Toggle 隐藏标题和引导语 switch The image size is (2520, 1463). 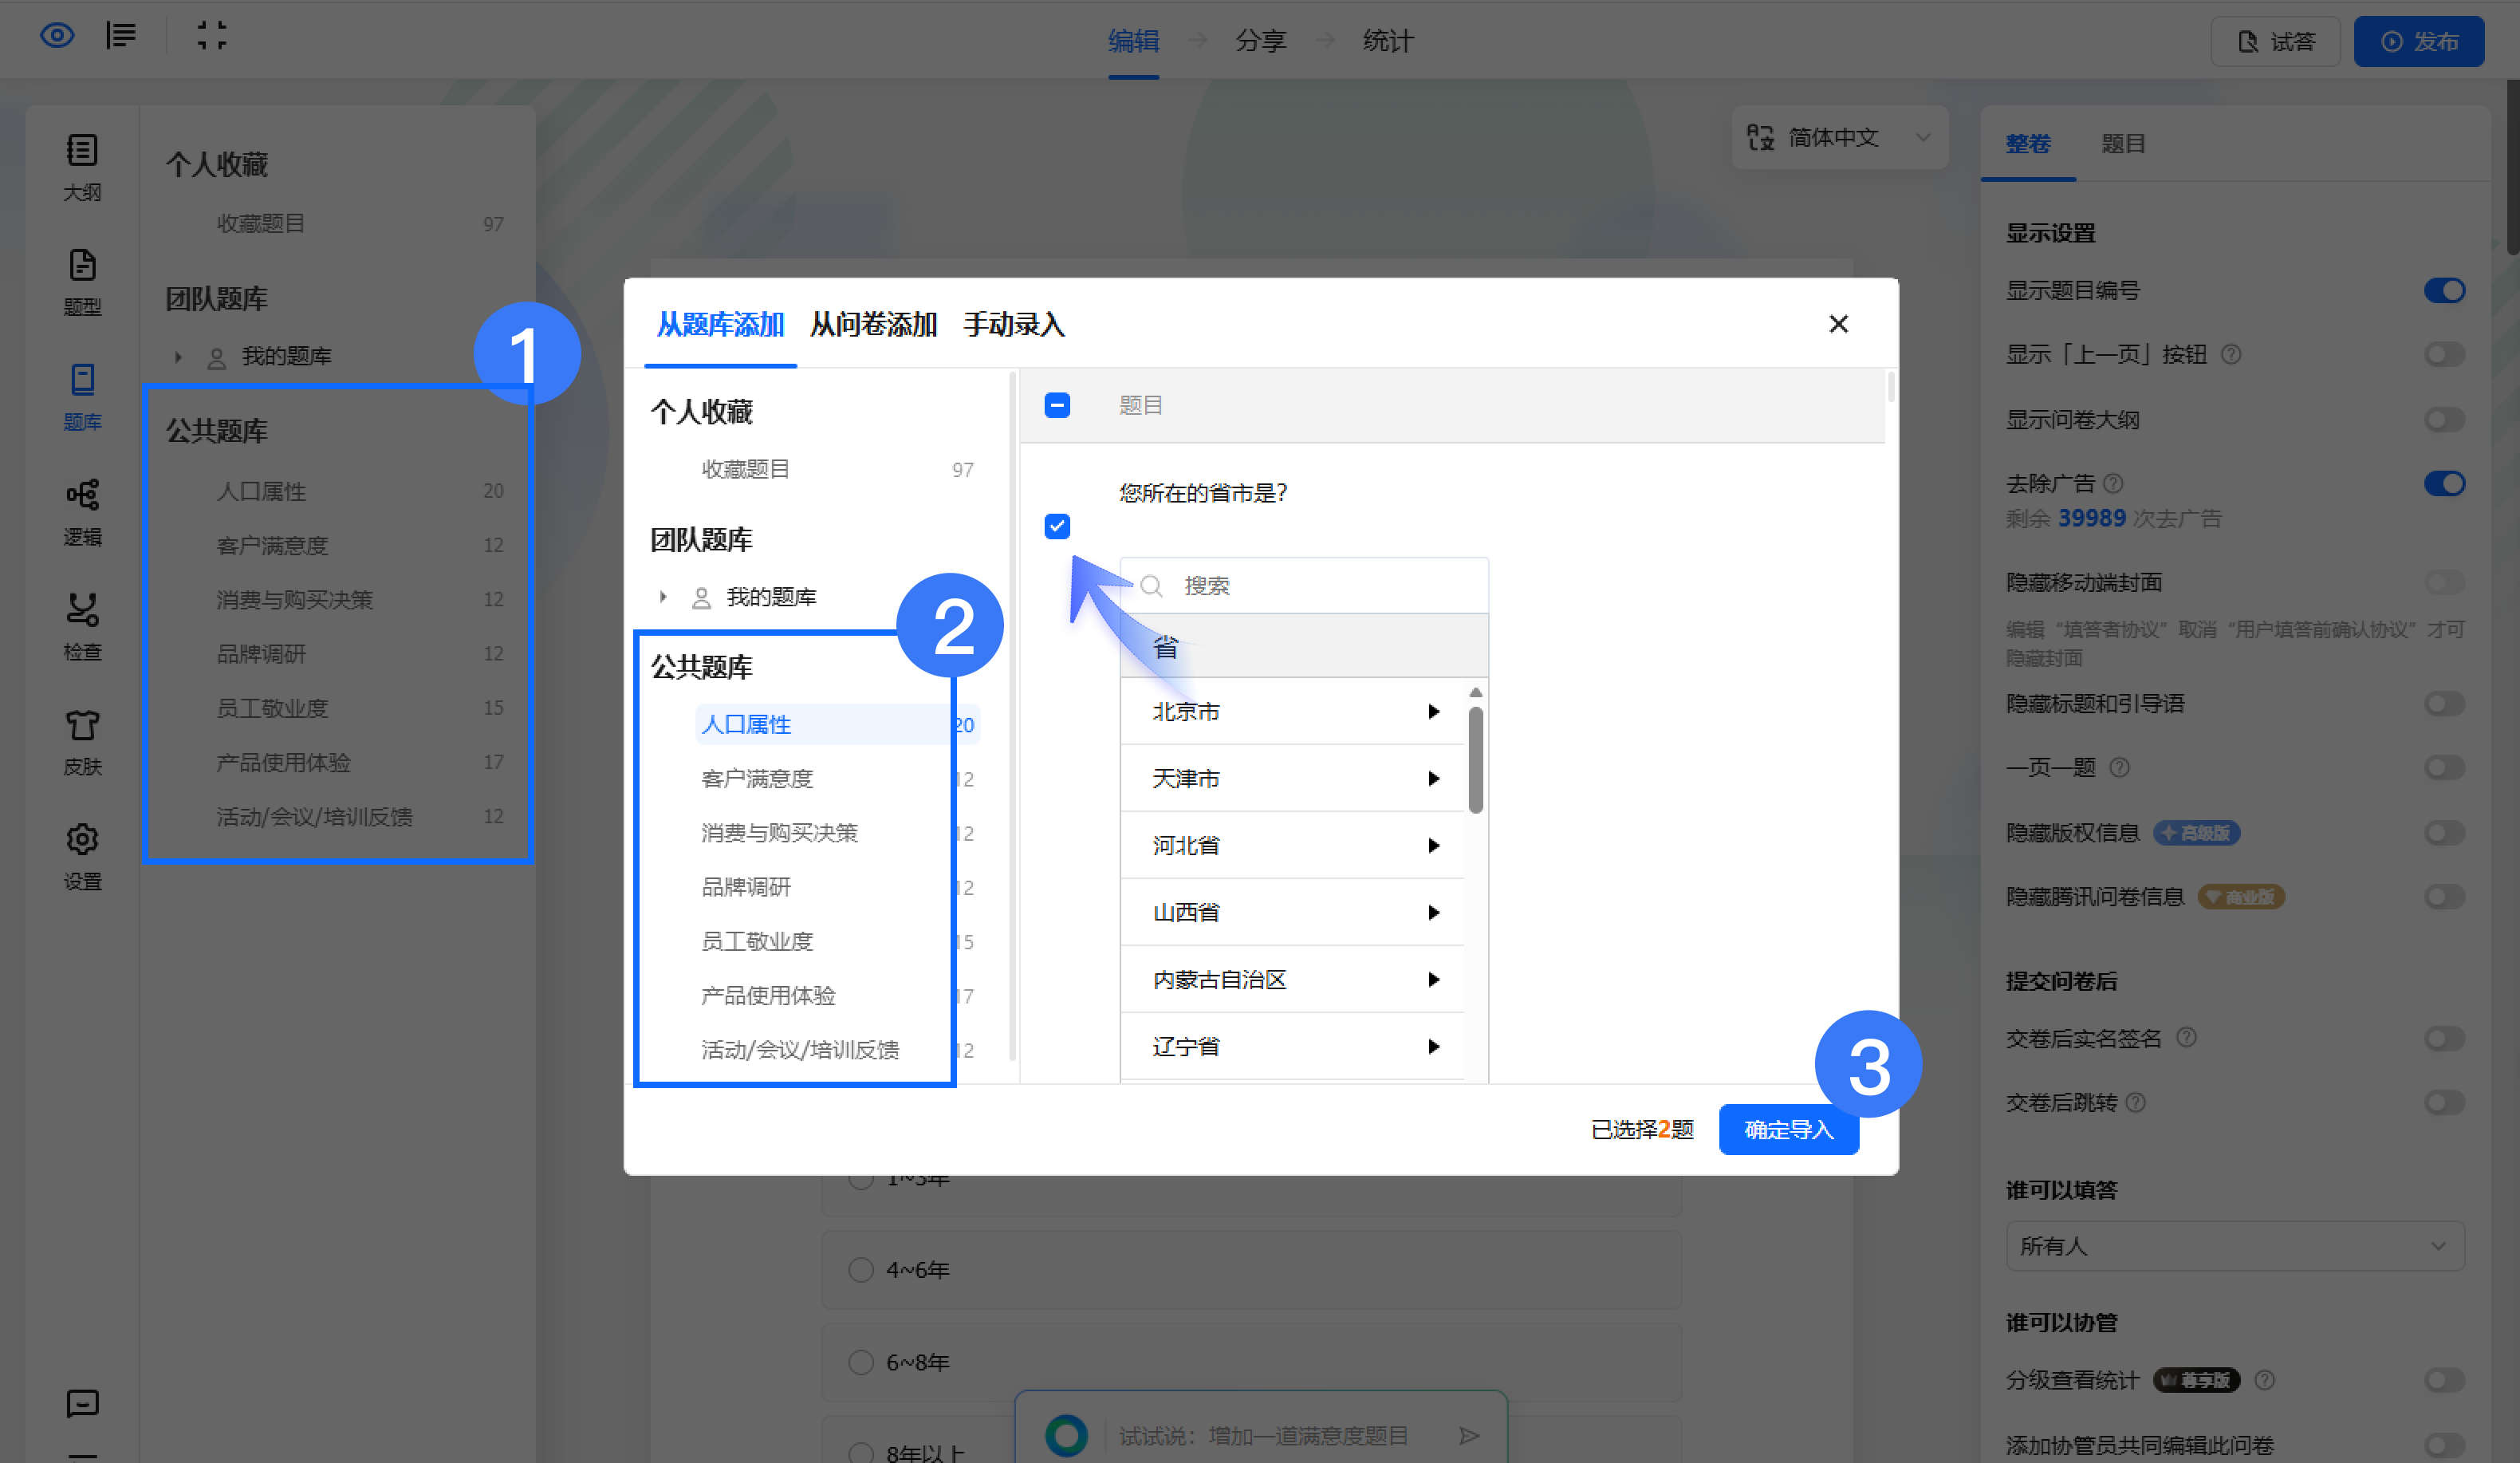[2444, 704]
